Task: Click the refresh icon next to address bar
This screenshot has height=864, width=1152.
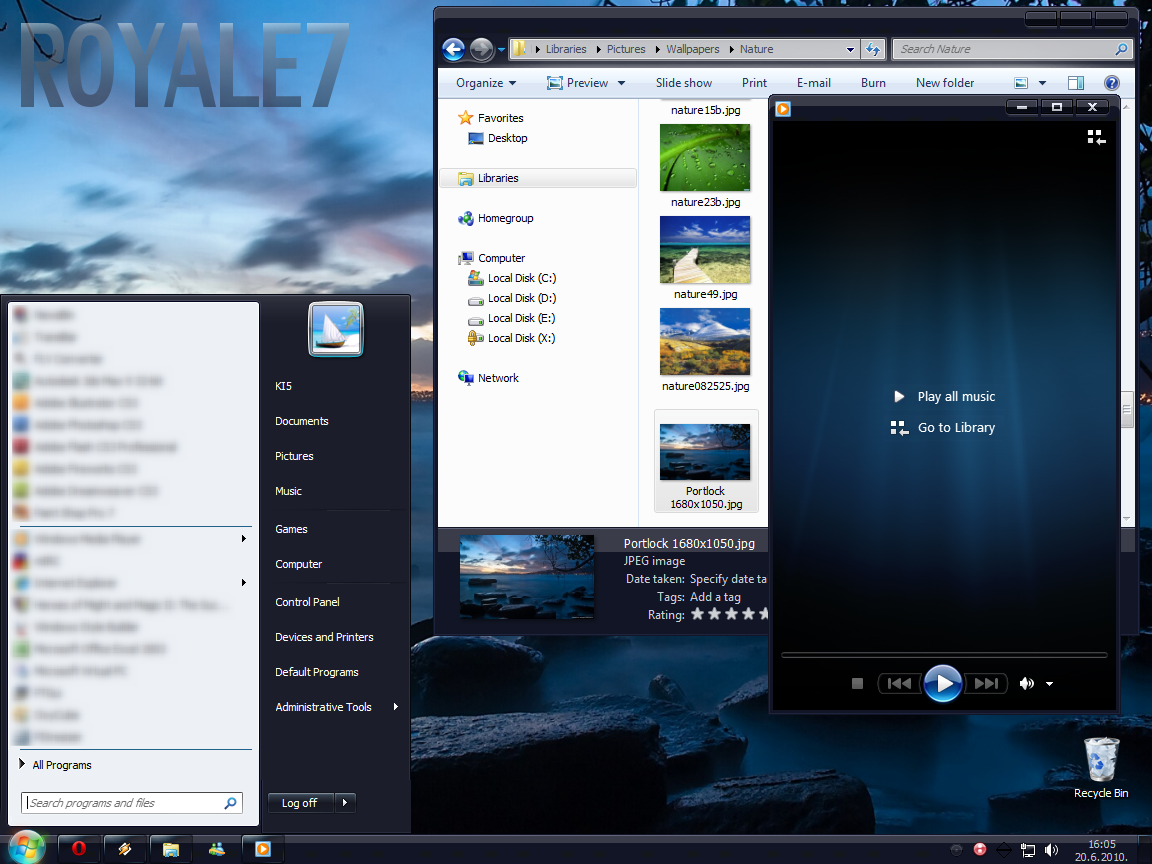Action: [x=871, y=48]
